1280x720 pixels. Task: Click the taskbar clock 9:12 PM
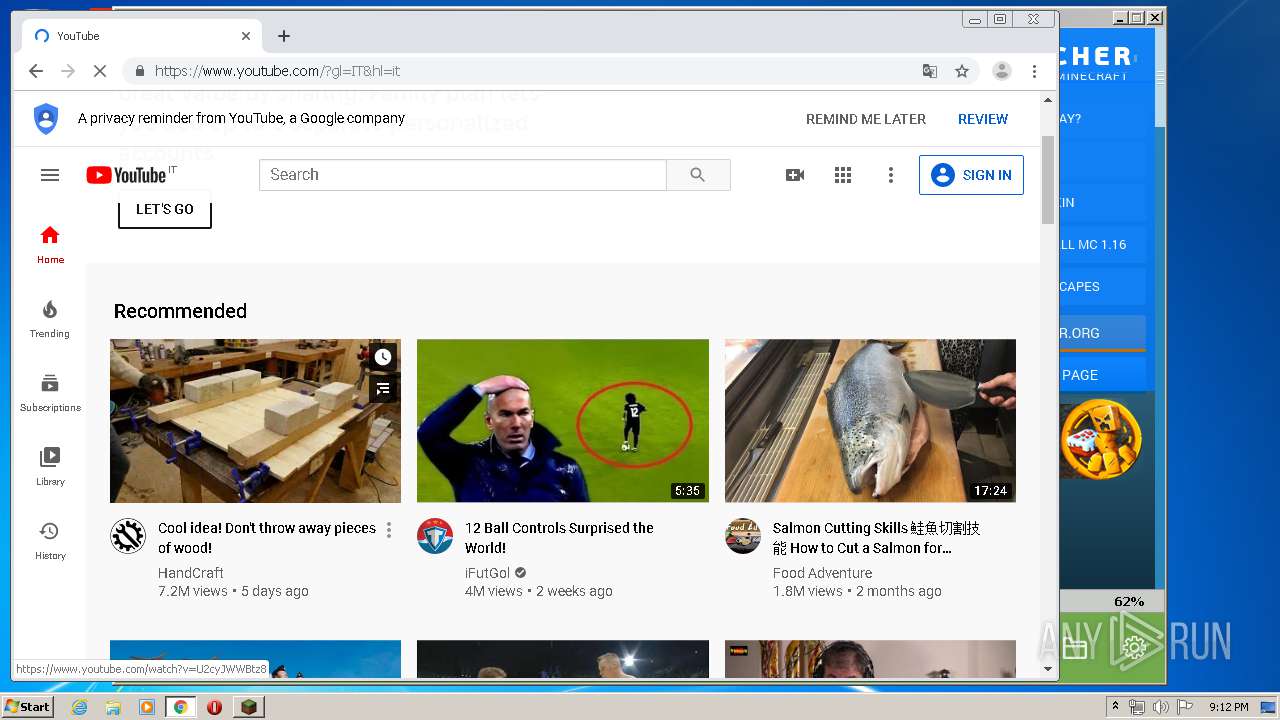(x=1229, y=707)
